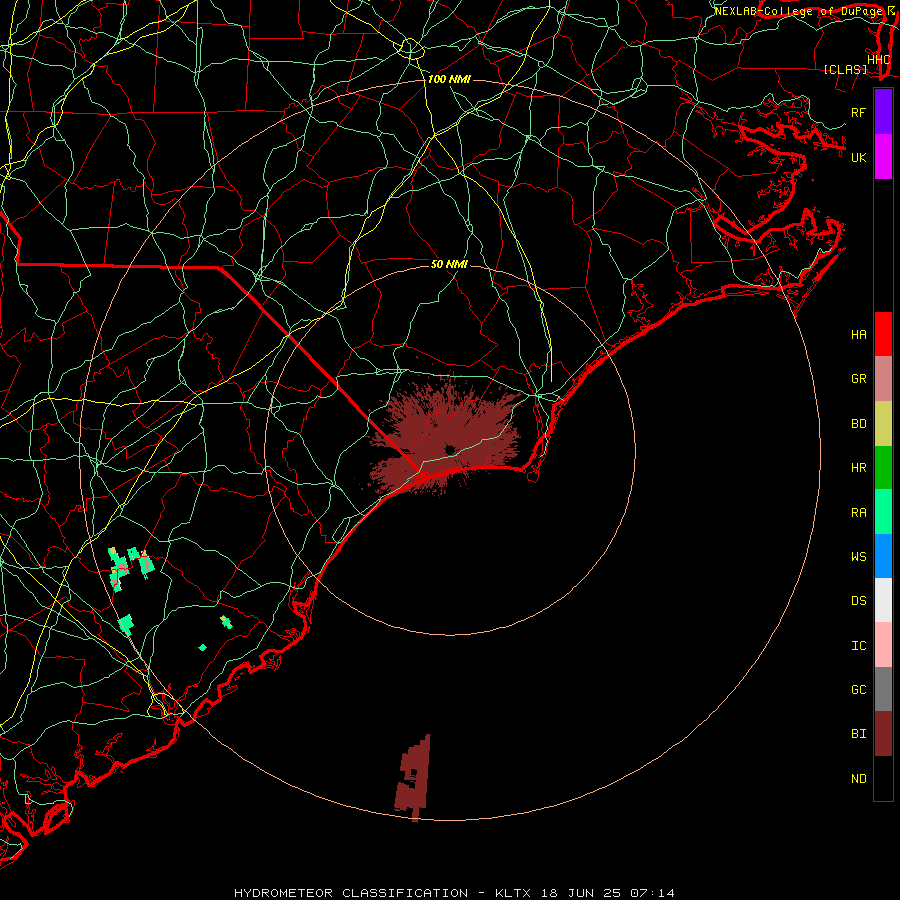Click the 100 NMI range ring label

click(x=449, y=79)
